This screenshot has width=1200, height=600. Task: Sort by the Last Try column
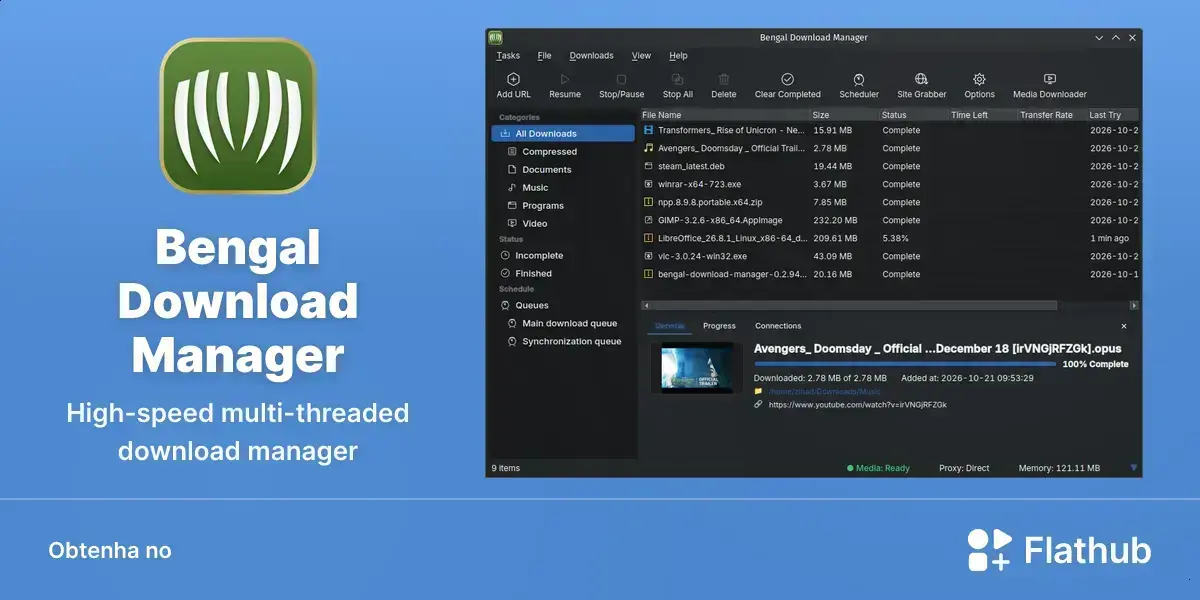[x=1113, y=115]
